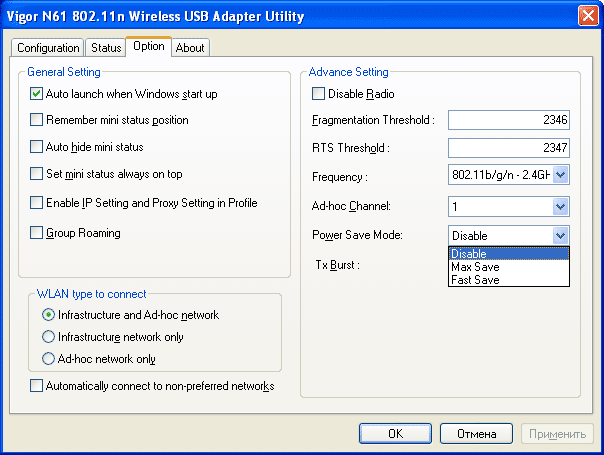Enable Set mini status always on top

(36, 173)
